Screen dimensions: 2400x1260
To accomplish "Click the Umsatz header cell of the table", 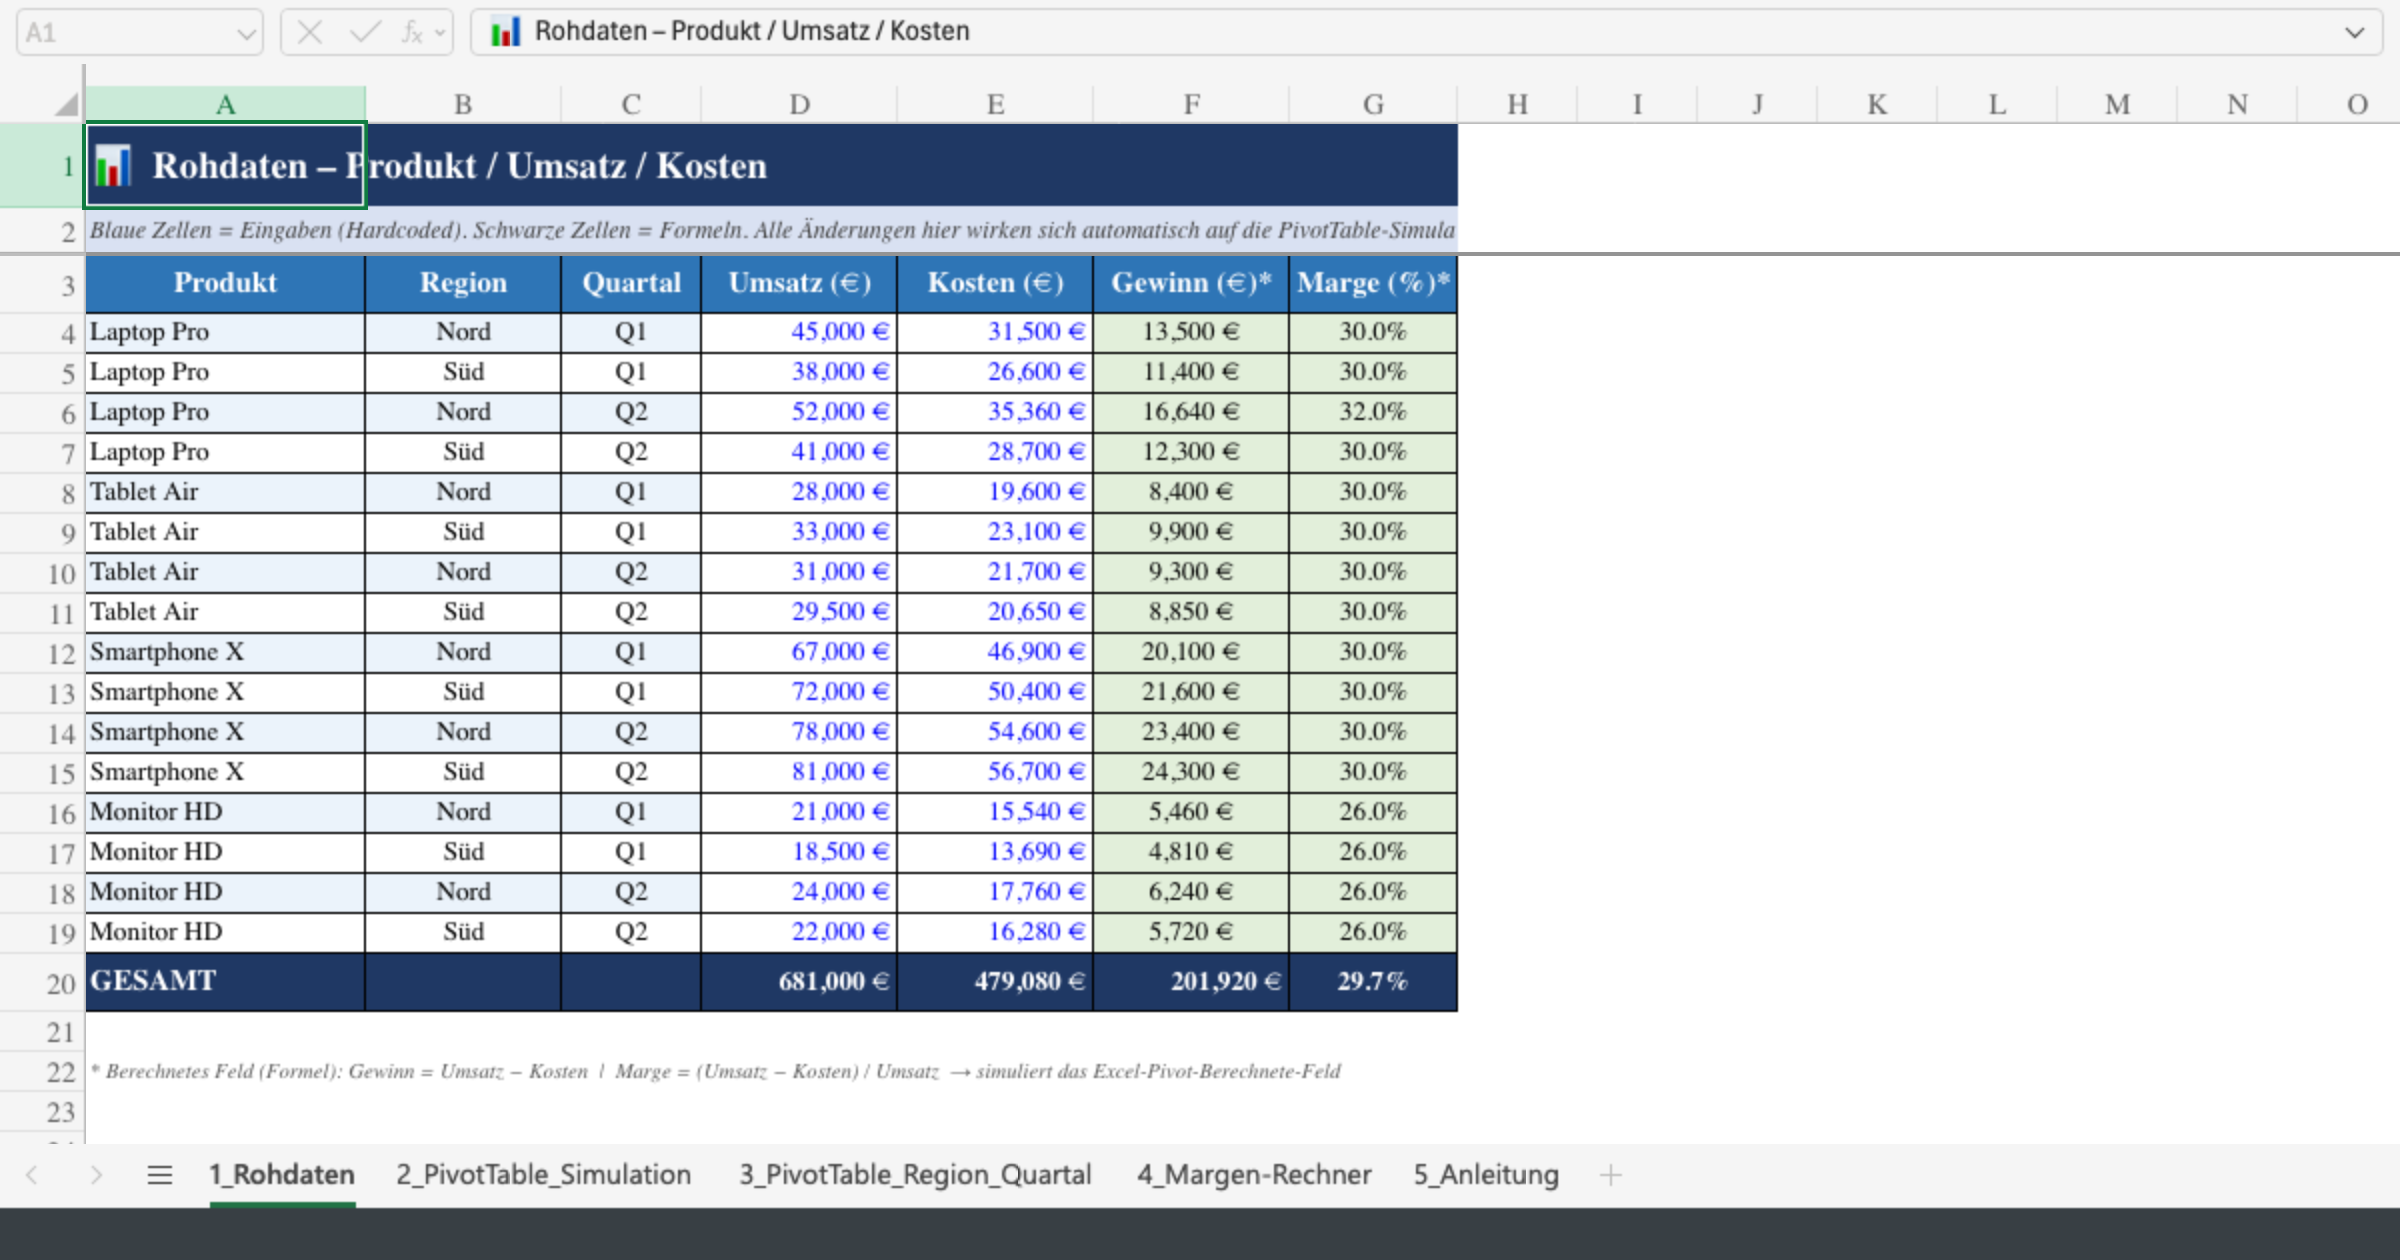I will [798, 283].
